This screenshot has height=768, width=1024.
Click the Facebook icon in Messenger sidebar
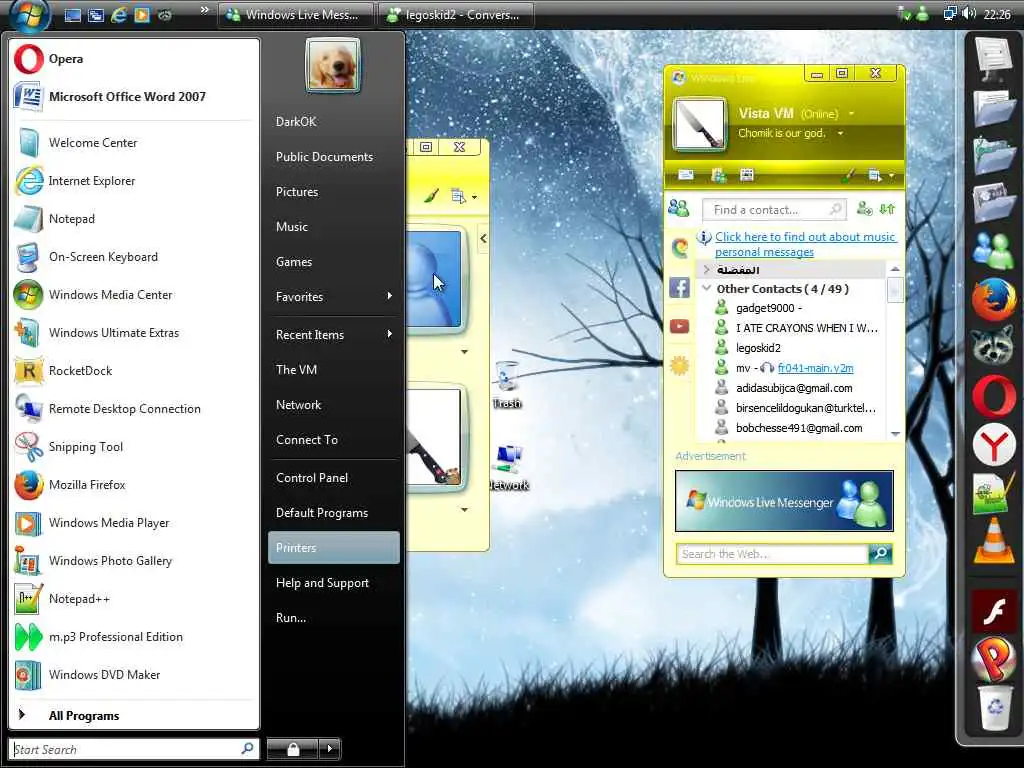tap(679, 287)
